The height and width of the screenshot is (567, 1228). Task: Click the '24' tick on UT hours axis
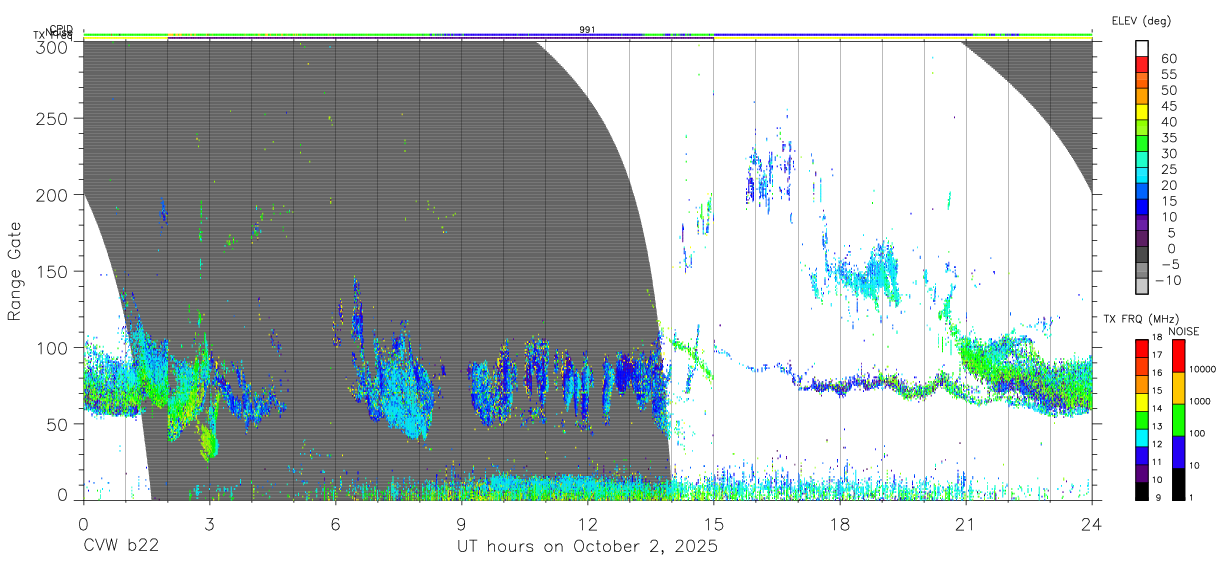coord(1091,522)
